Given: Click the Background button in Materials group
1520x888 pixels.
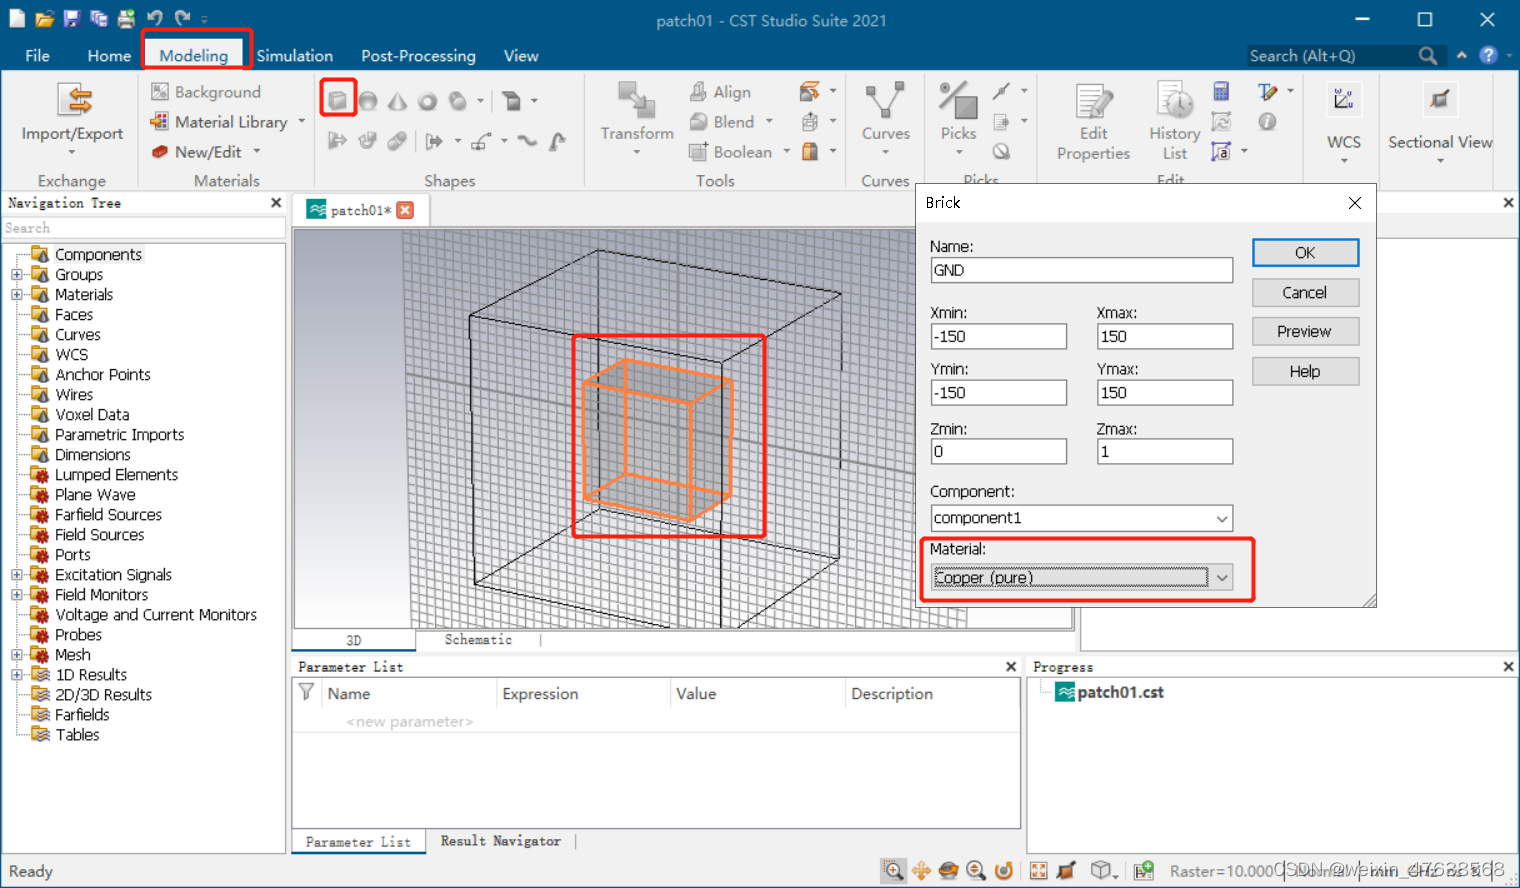Looking at the screenshot, I should (x=206, y=92).
